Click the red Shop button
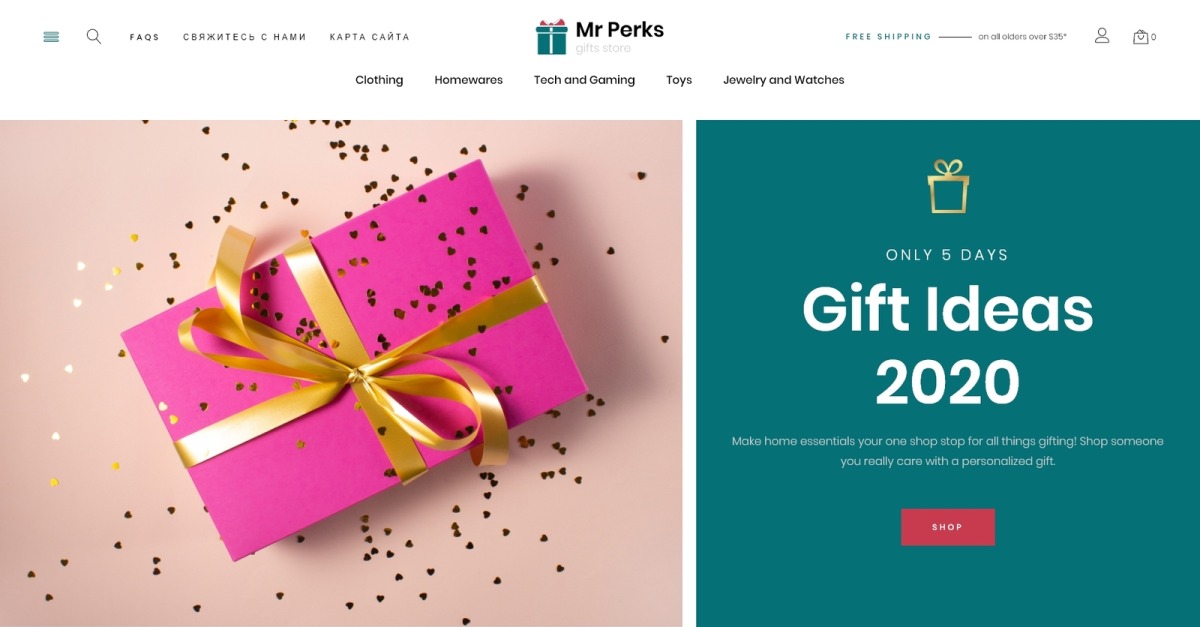 (x=948, y=527)
